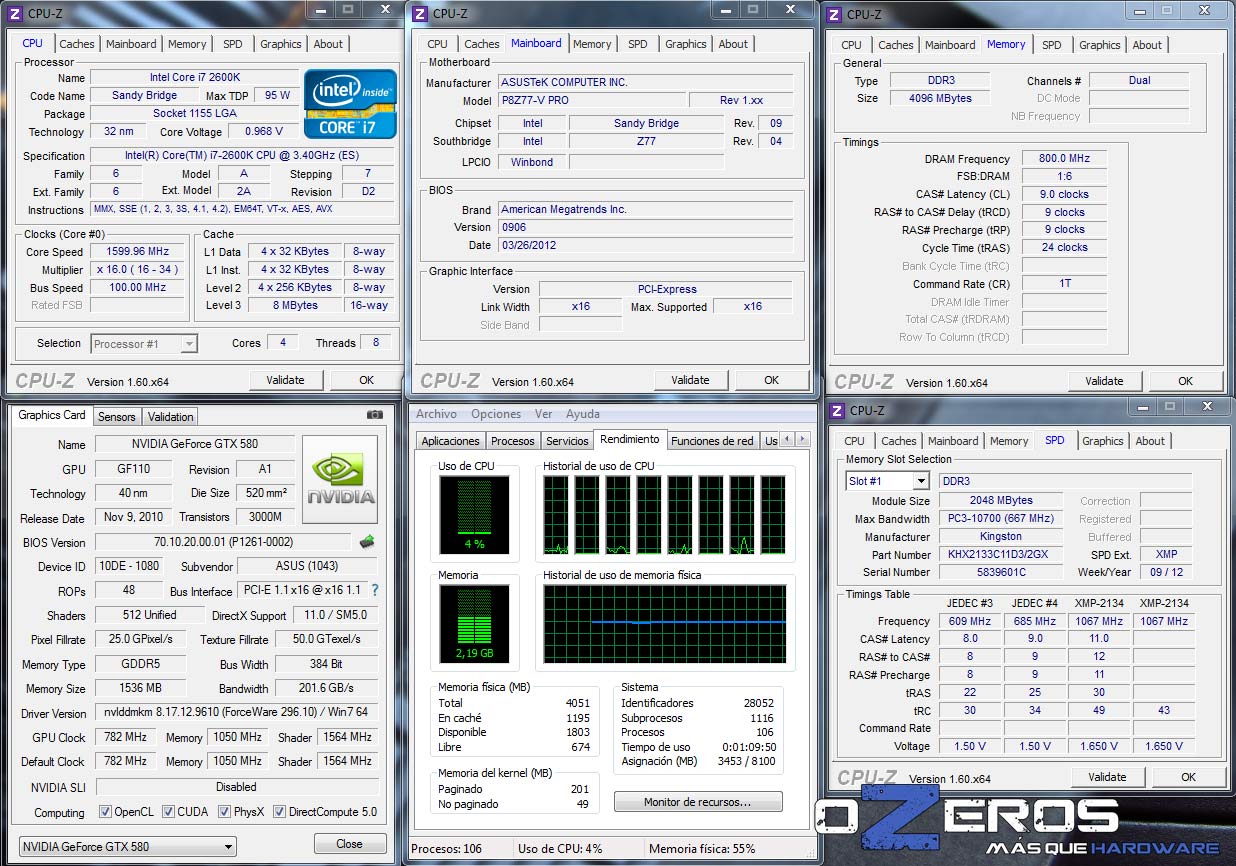Click the Multiplier value 'x 16.0 ( 16 - 34 )'
1236x866 pixels.
[138, 270]
